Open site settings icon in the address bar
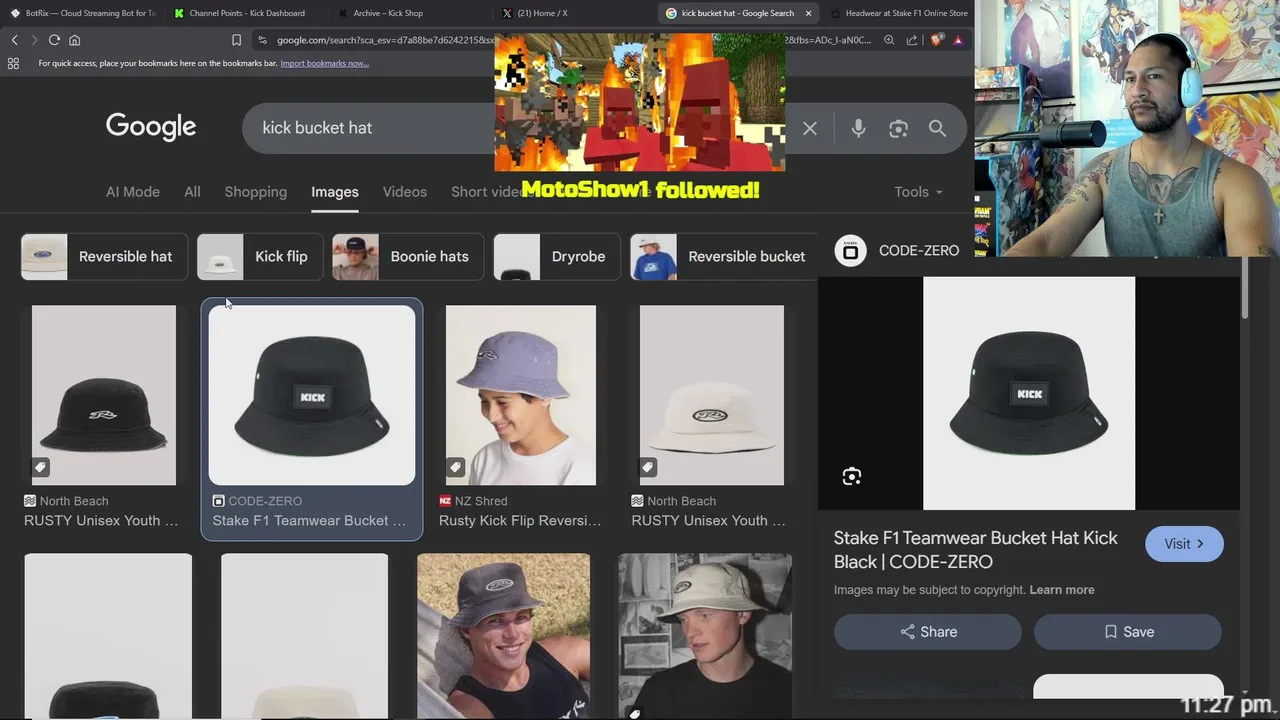 click(262, 40)
